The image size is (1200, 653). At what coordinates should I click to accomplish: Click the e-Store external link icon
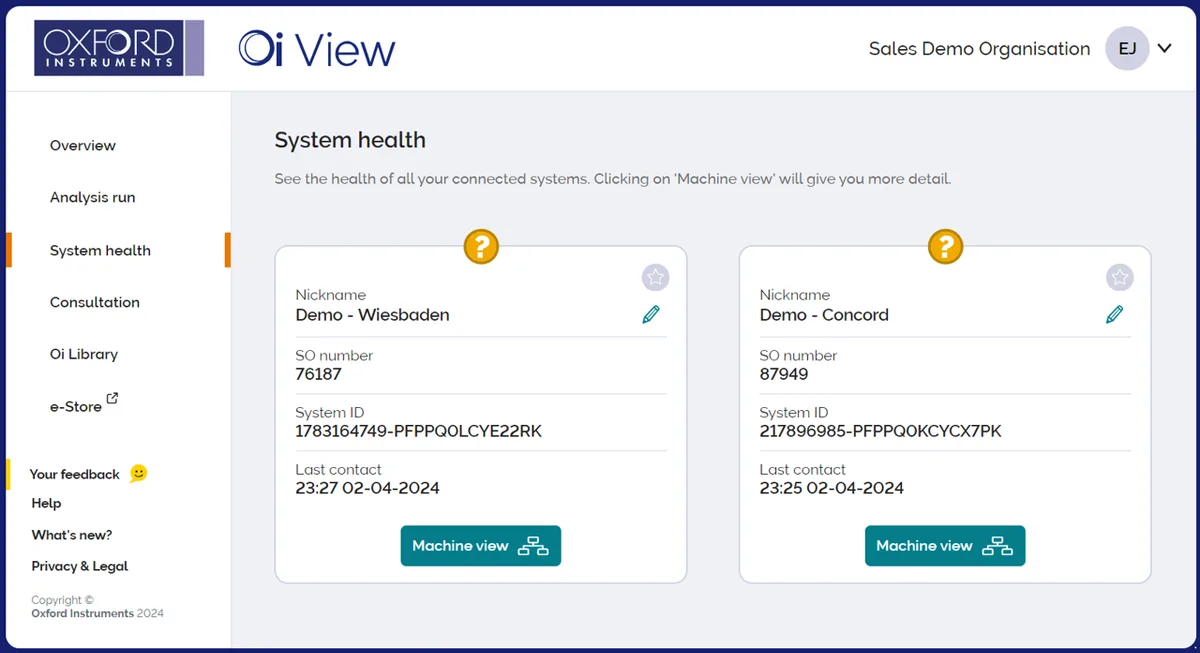[x=112, y=399]
